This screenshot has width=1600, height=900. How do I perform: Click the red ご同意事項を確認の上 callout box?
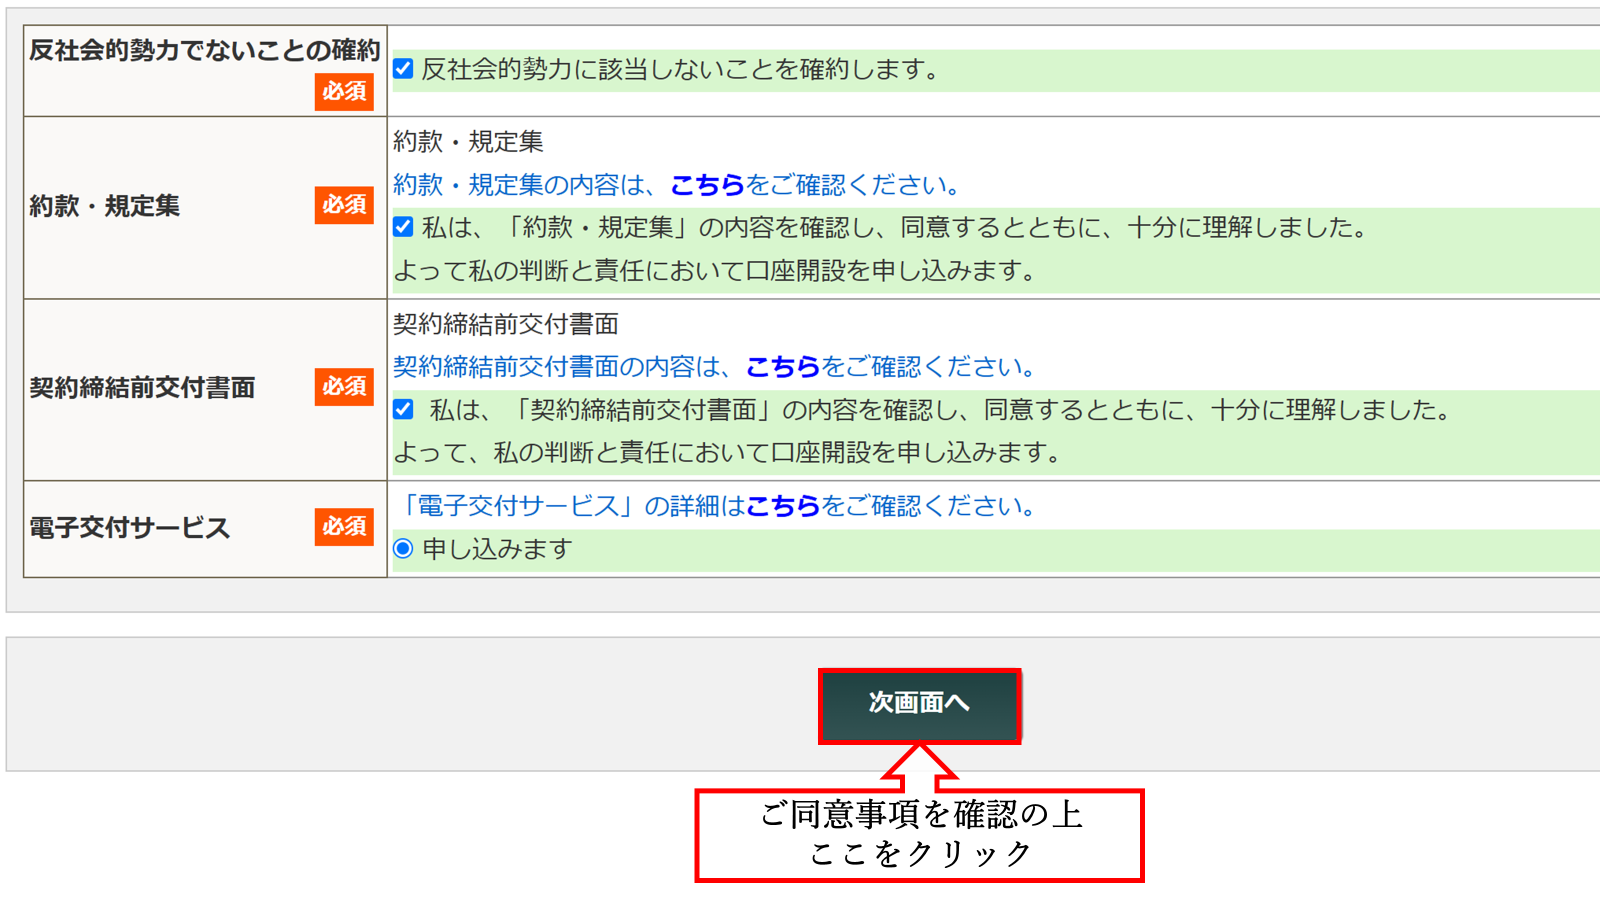tap(919, 835)
